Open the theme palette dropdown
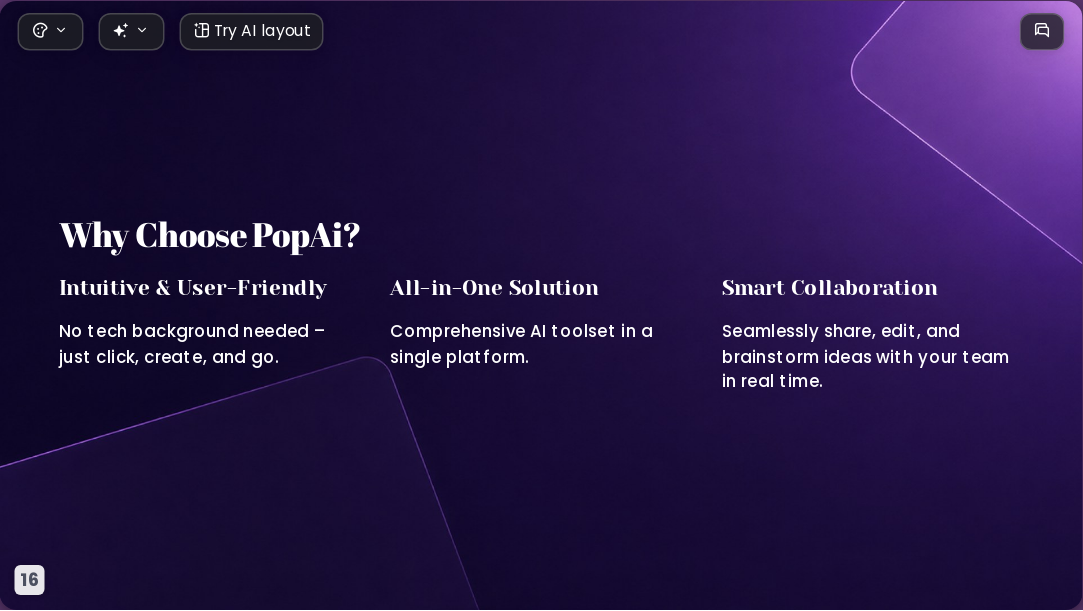Screen dimensions: 1083x611 click(x=50, y=32)
